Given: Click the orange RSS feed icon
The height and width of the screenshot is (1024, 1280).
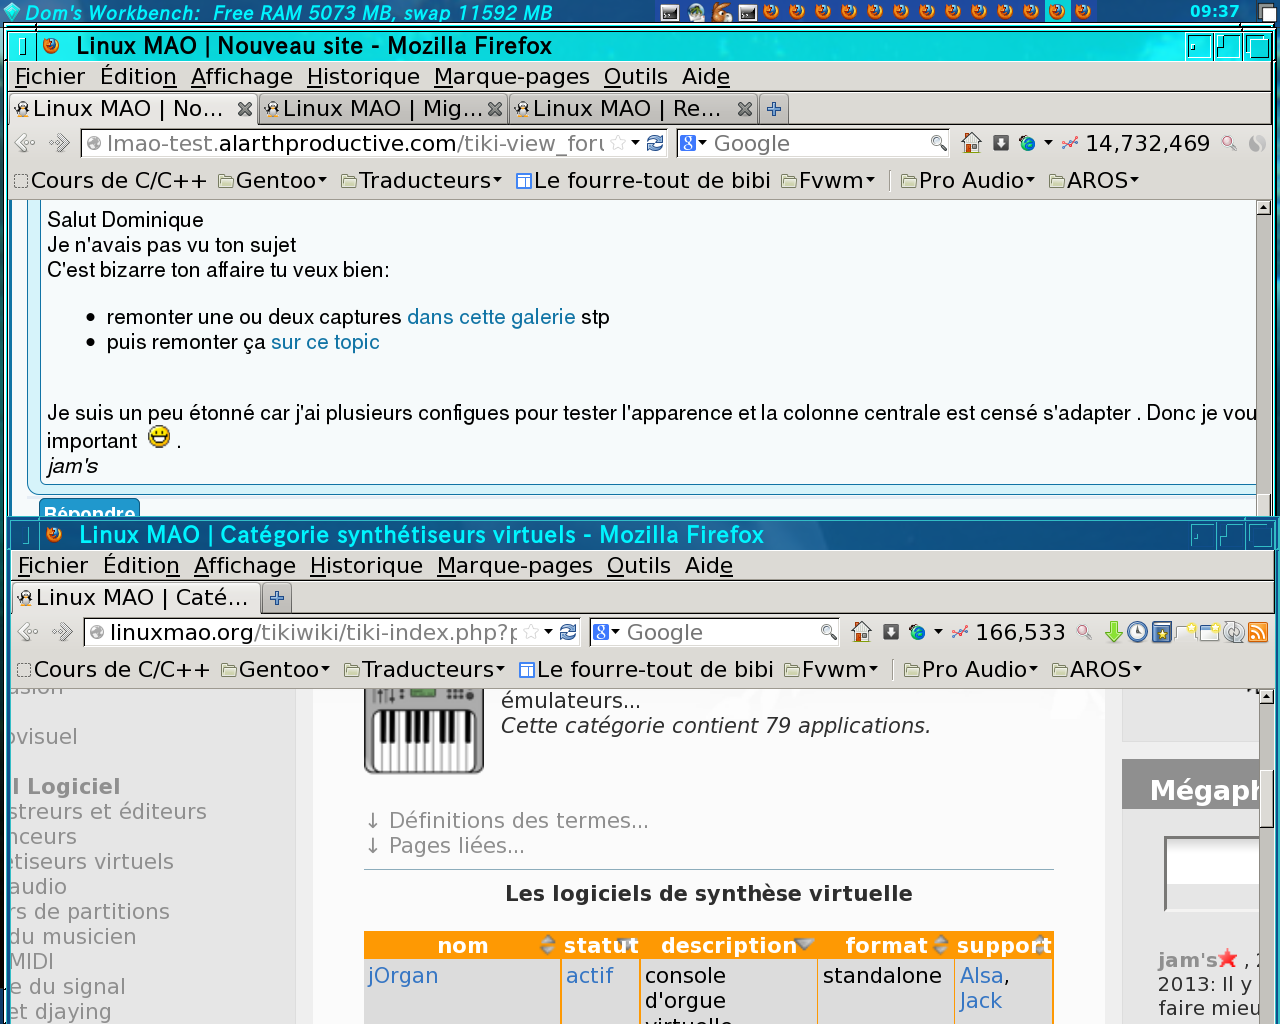Looking at the screenshot, I should coord(1258,633).
